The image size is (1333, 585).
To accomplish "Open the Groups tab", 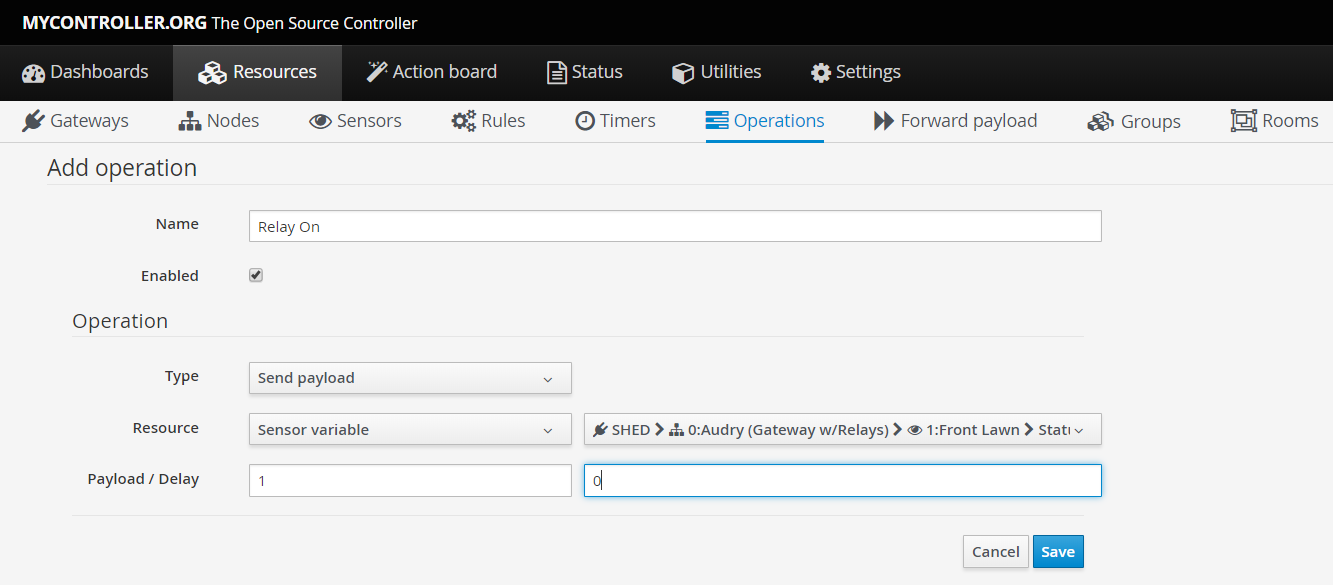I will (1134, 121).
